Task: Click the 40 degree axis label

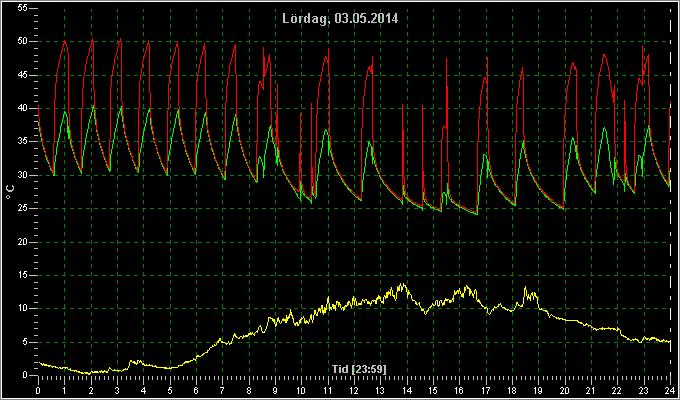Action: [23, 108]
